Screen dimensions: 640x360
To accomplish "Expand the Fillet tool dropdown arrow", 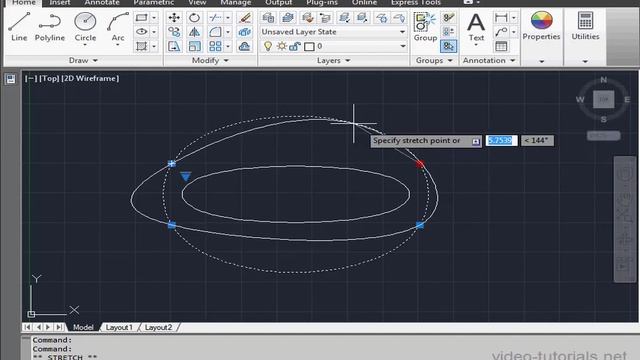I will point(228,32).
